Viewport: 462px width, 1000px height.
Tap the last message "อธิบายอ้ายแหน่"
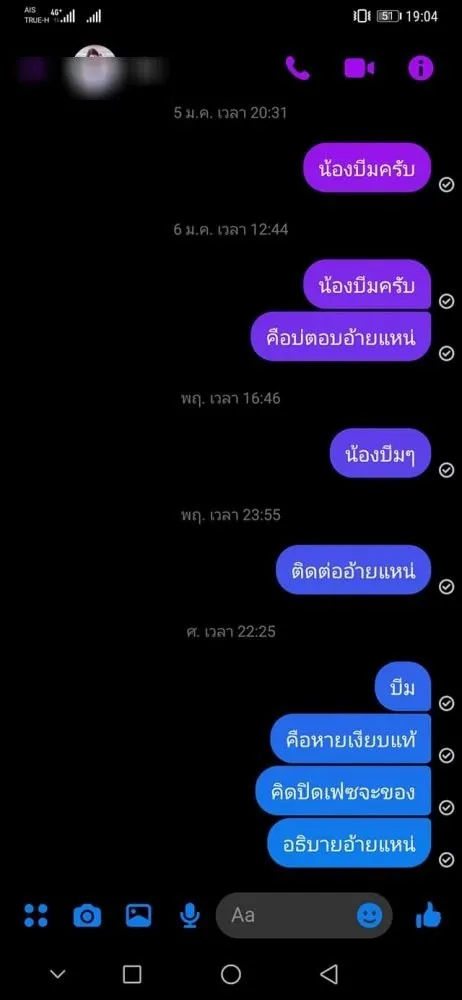coord(349,843)
